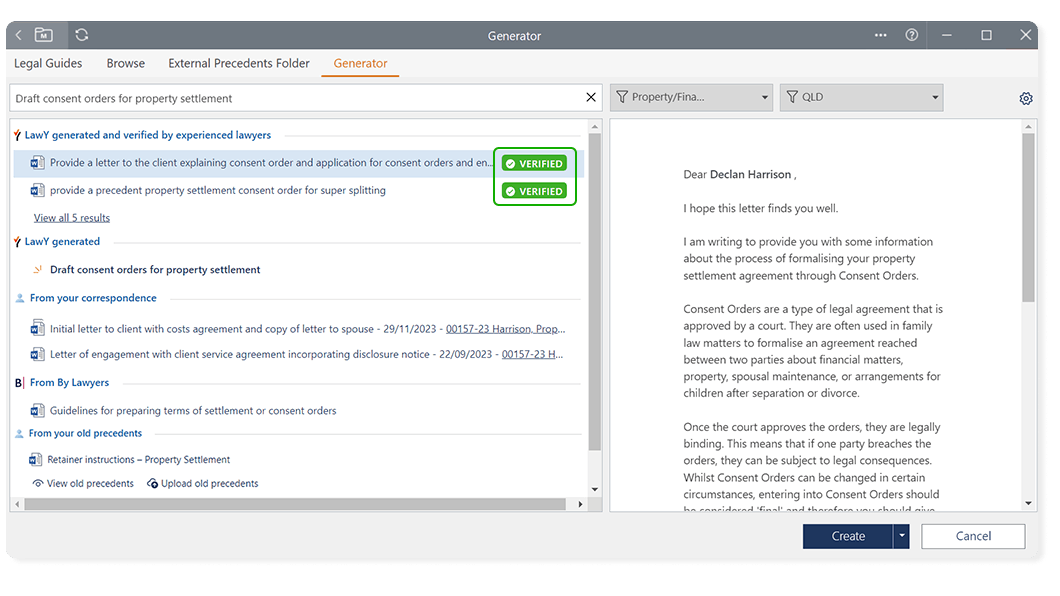The height and width of the screenshot is (596, 1060).
Task: Select 'Provide a letter to the client explaining' result
Action: click(298, 164)
